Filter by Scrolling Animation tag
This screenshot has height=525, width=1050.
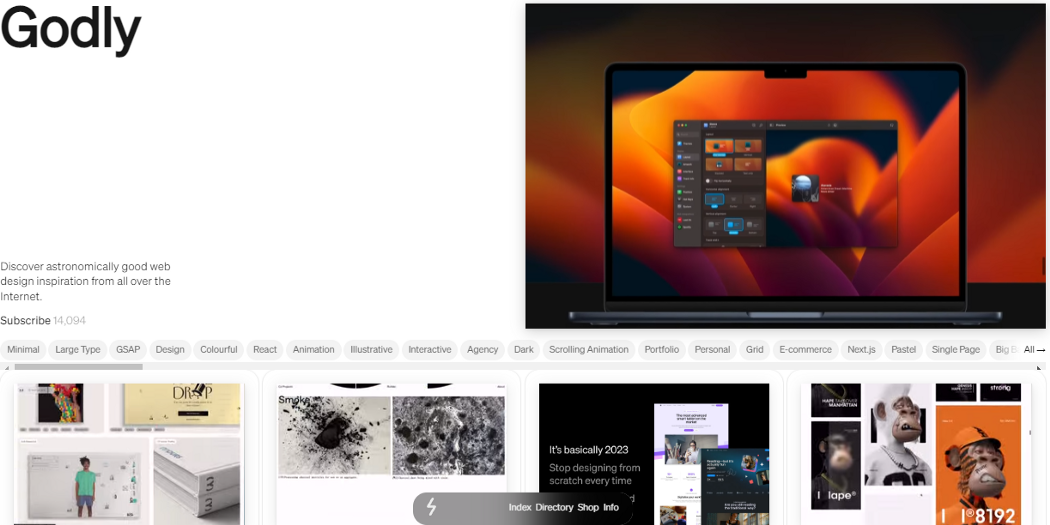point(589,350)
